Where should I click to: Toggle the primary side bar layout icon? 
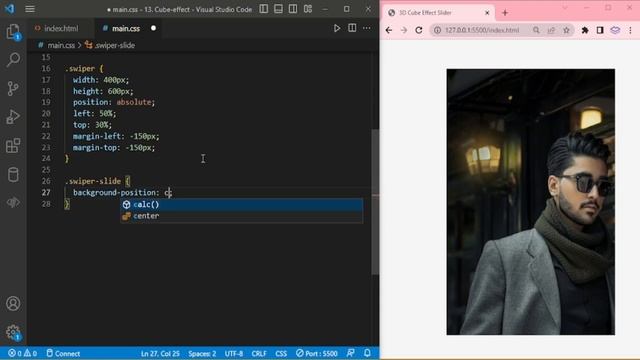(264, 9)
